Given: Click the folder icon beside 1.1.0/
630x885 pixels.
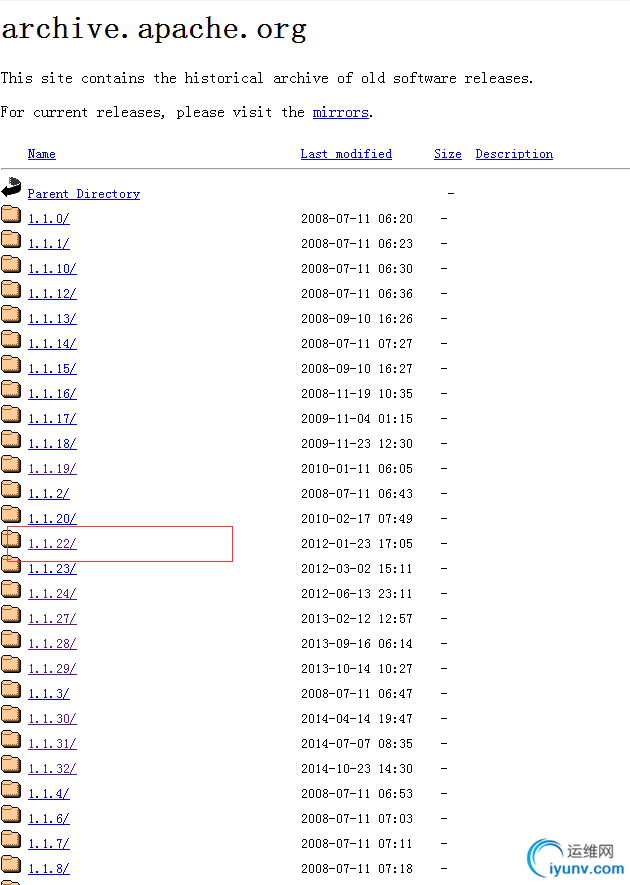Looking at the screenshot, I should [11, 214].
